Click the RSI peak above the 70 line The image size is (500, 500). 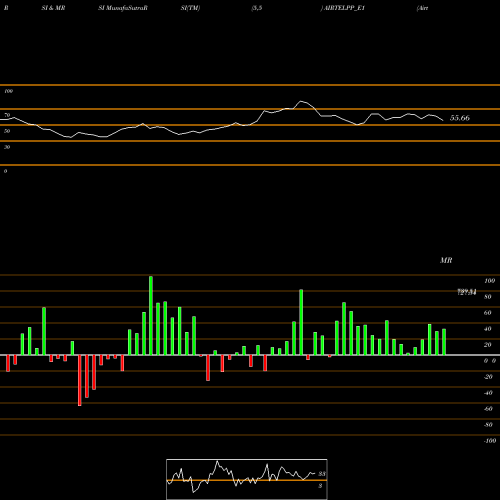pos(302,101)
